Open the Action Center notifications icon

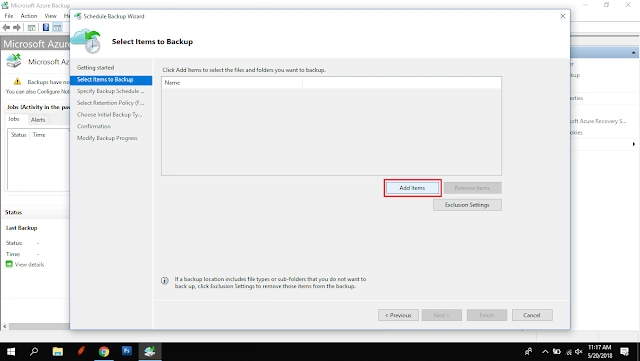[x=624, y=352]
